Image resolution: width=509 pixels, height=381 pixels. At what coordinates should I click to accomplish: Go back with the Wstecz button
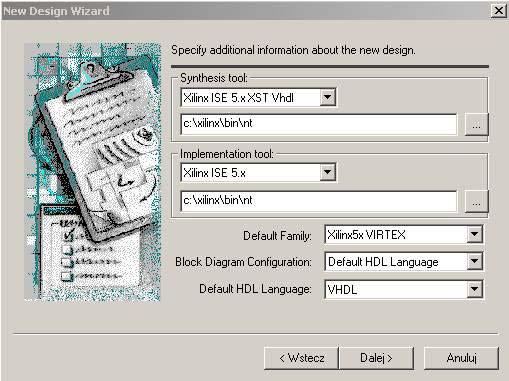pos(301,358)
